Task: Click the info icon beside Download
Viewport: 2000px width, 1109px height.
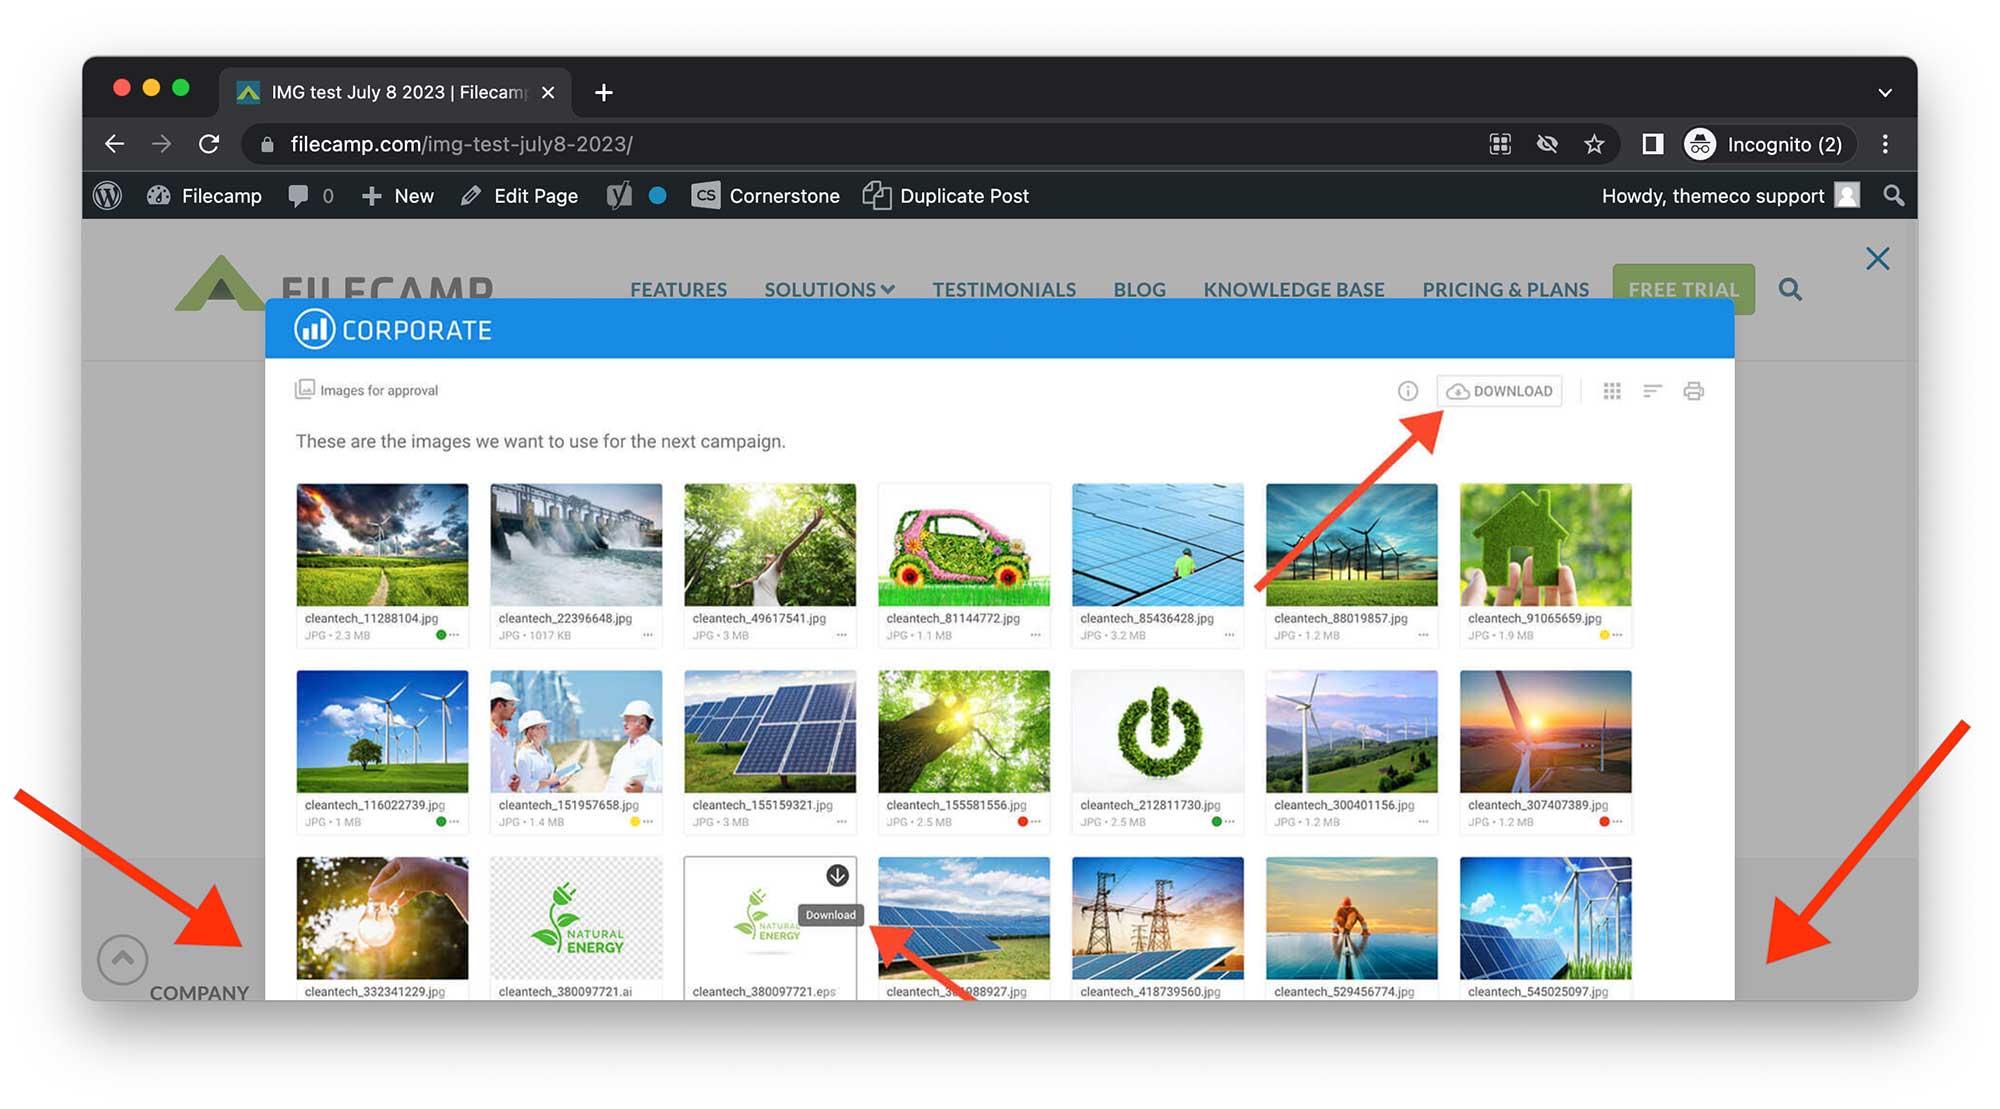Action: pos(1407,391)
